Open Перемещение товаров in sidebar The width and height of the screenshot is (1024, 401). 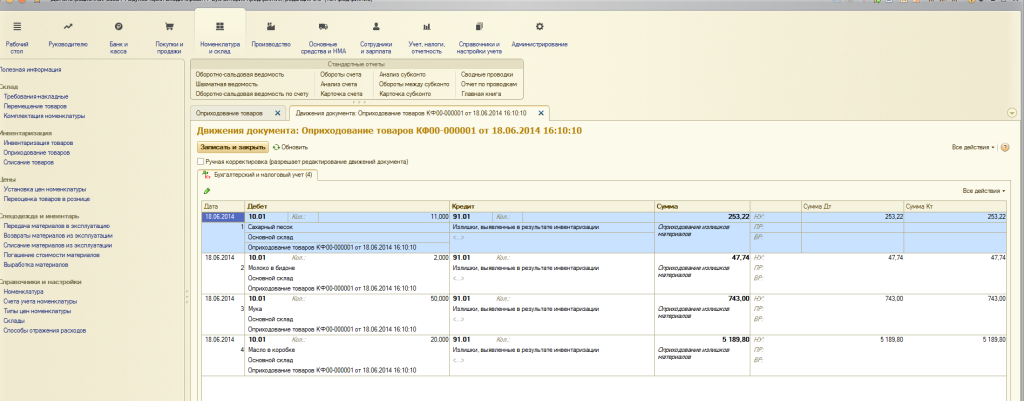35,106
